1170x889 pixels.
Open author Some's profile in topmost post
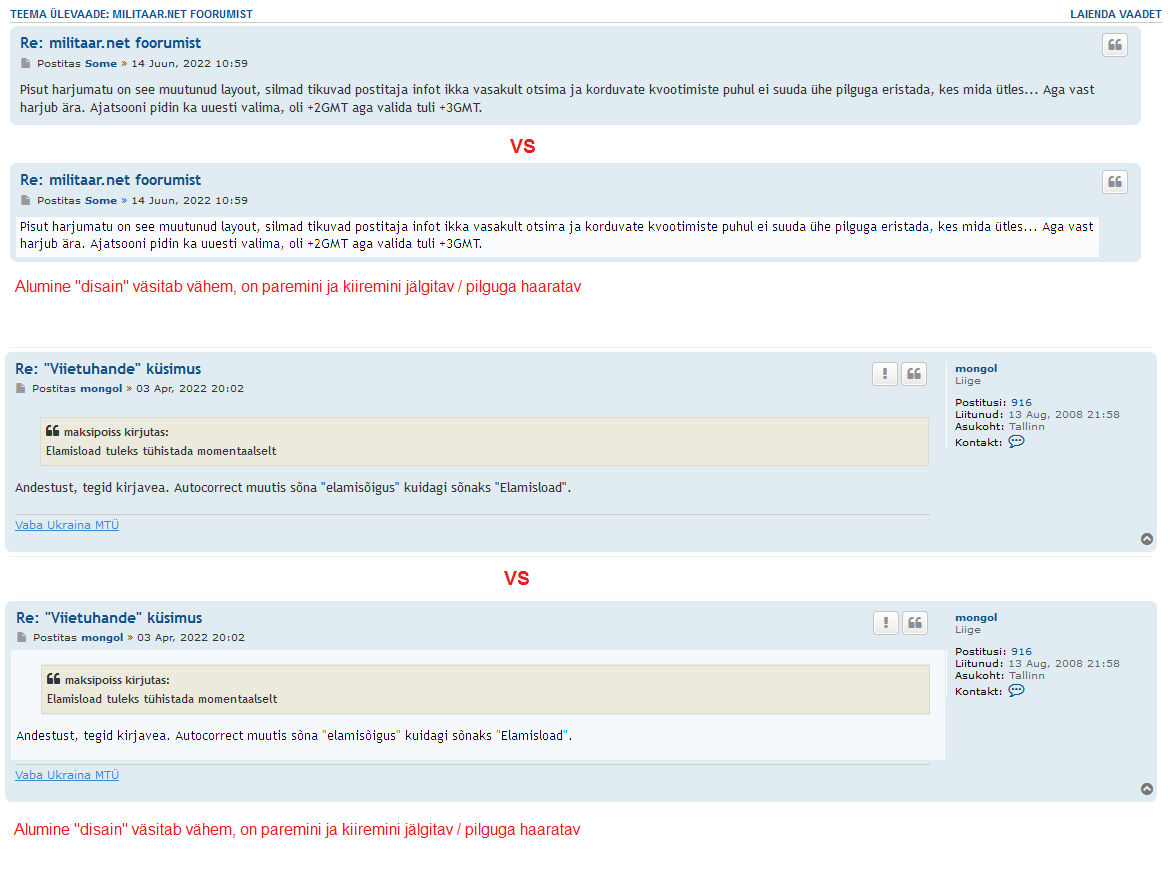coord(101,63)
